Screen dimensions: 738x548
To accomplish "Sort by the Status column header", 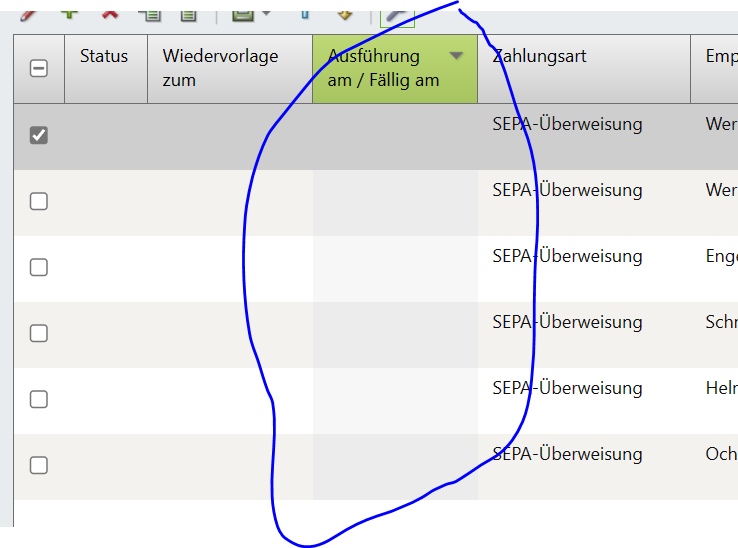I will [x=106, y=69].
